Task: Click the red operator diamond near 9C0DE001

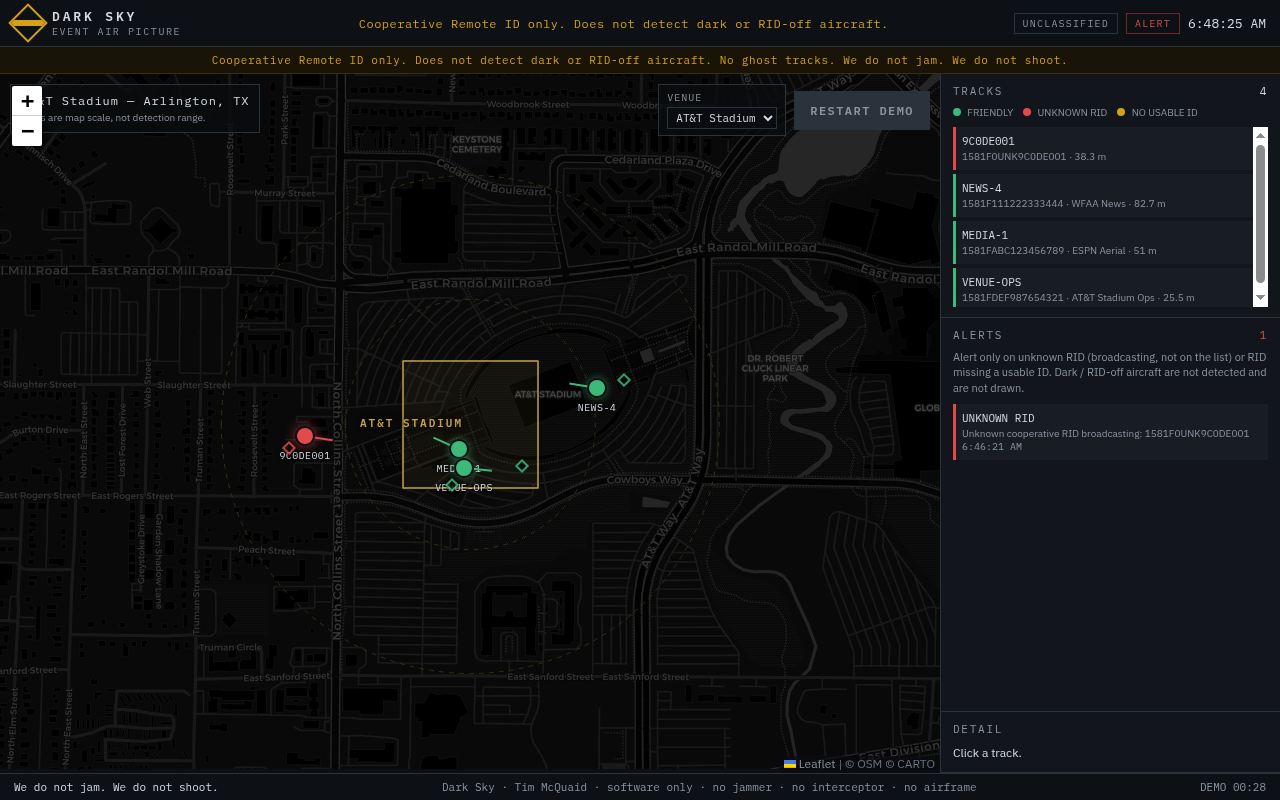Action: pyautogui.click(x=289, y=448)
